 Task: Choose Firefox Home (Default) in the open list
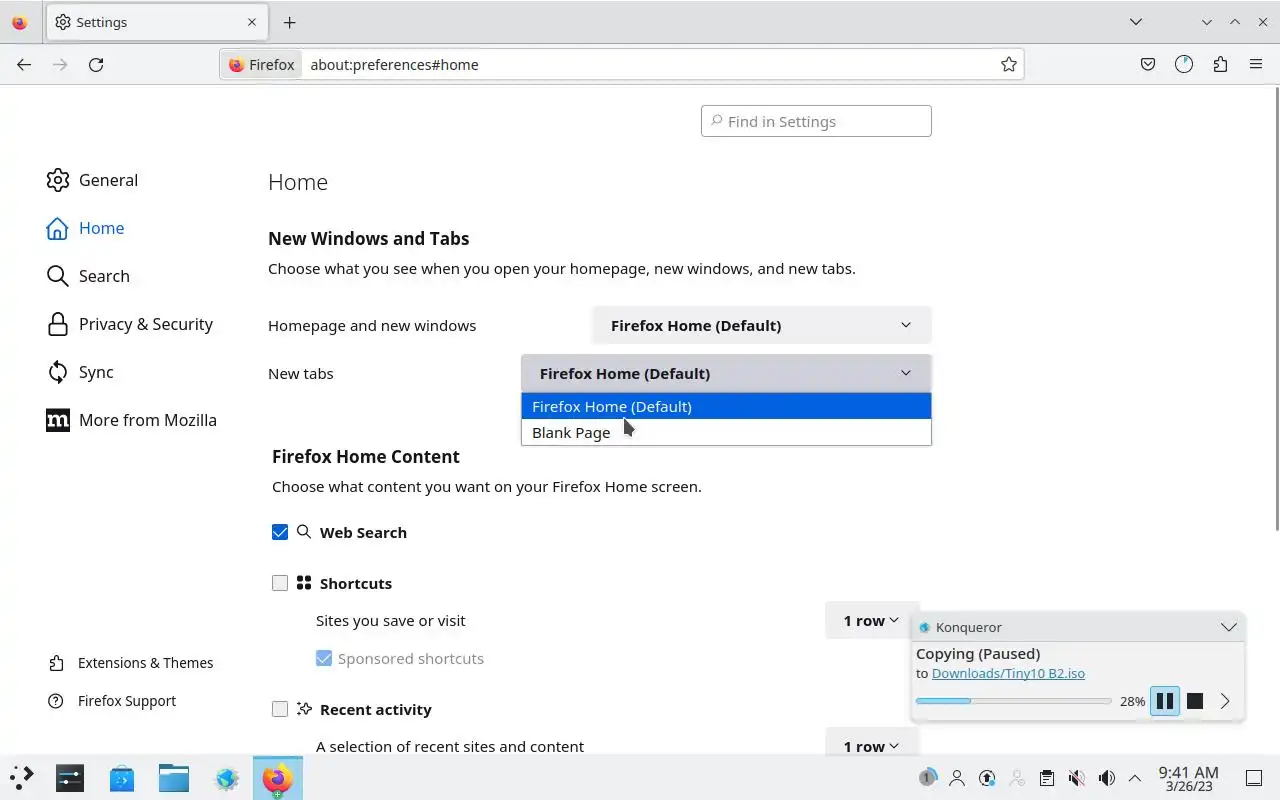pyautogui.click(x=726, y=406)
